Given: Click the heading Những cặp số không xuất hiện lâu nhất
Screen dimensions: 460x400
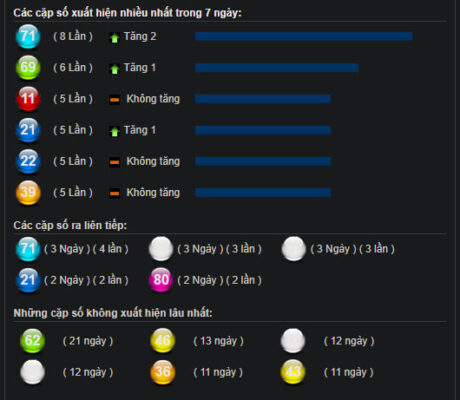Looking at the screenshot, I should [x=113, y=313].
